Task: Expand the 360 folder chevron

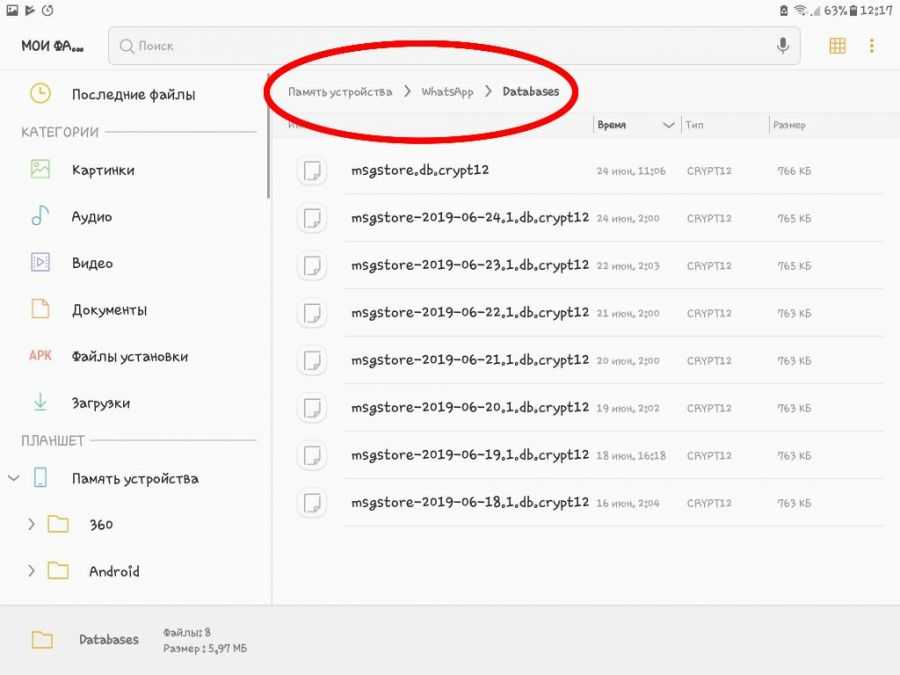Action: point(32,524)
